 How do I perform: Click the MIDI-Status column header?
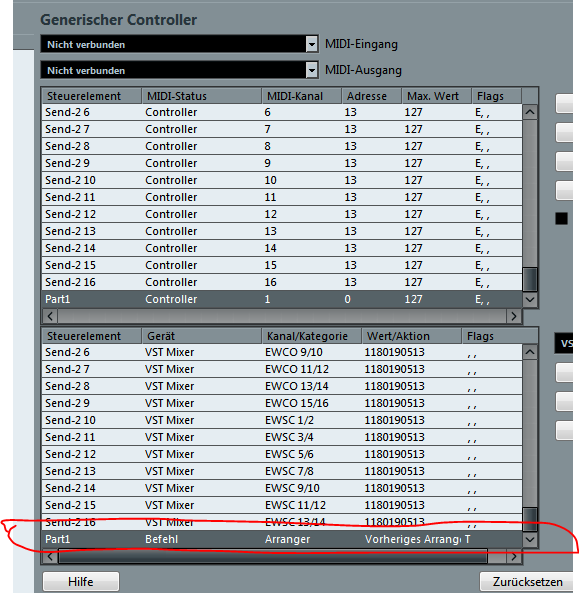click(x=202, y=96)
